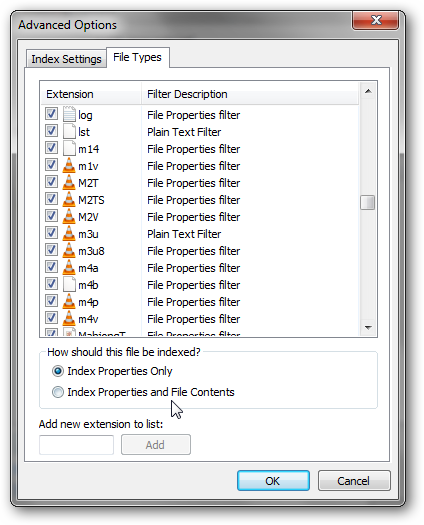Click the scrollbar down arrow
Image resolution: width=424 pixels, height=525 pixels.
tap(368, 327)
